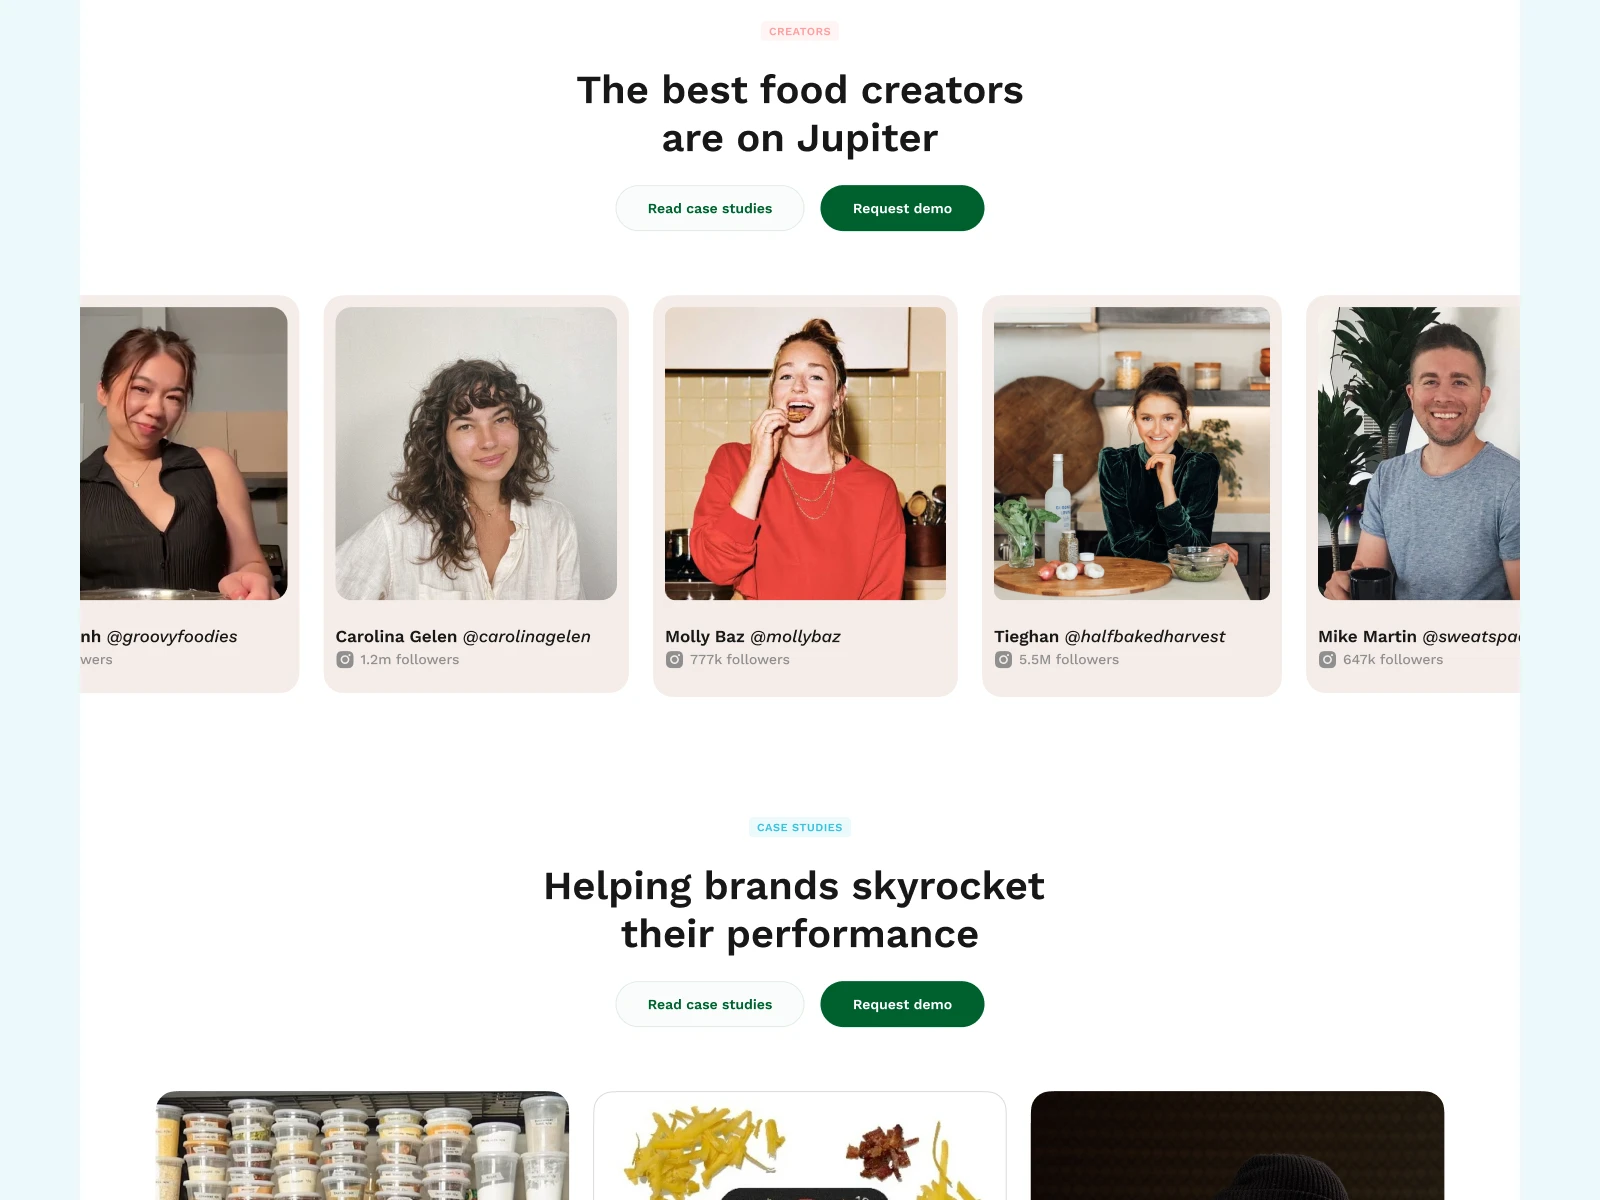The width and height of the screenshot is (1600, 1200).
Task: Click Instagram icon beside 777k followers
Action: tap(675, 660)
